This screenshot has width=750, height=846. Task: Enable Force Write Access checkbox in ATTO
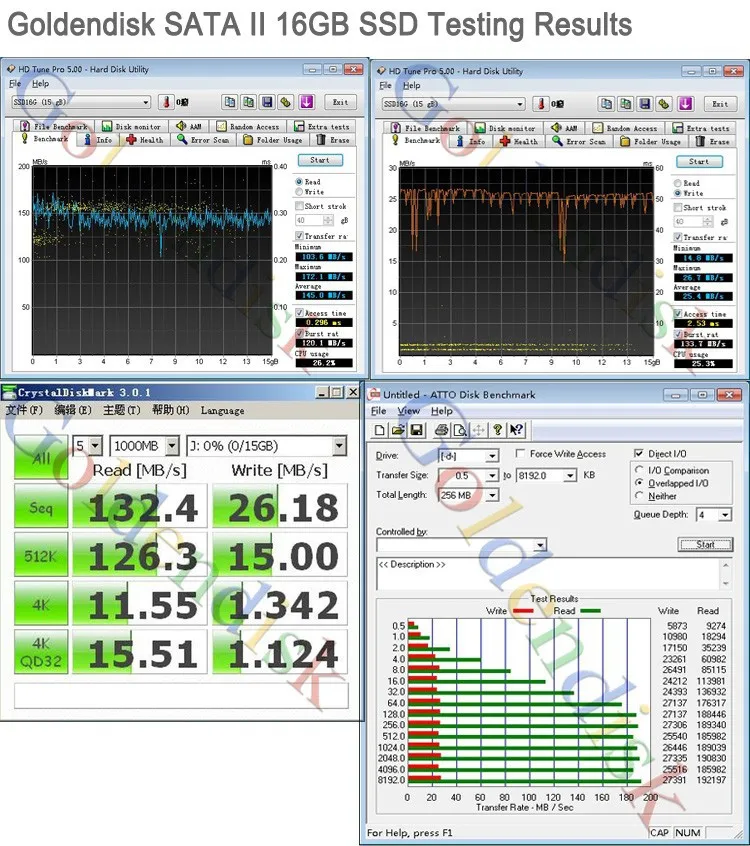coord(520,454)
